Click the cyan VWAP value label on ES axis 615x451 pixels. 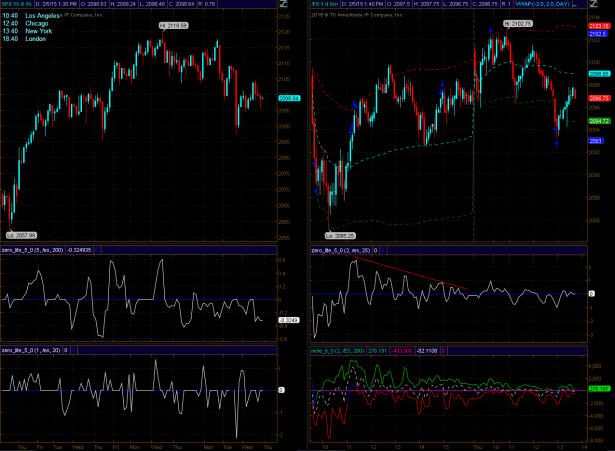click(599, 74)
